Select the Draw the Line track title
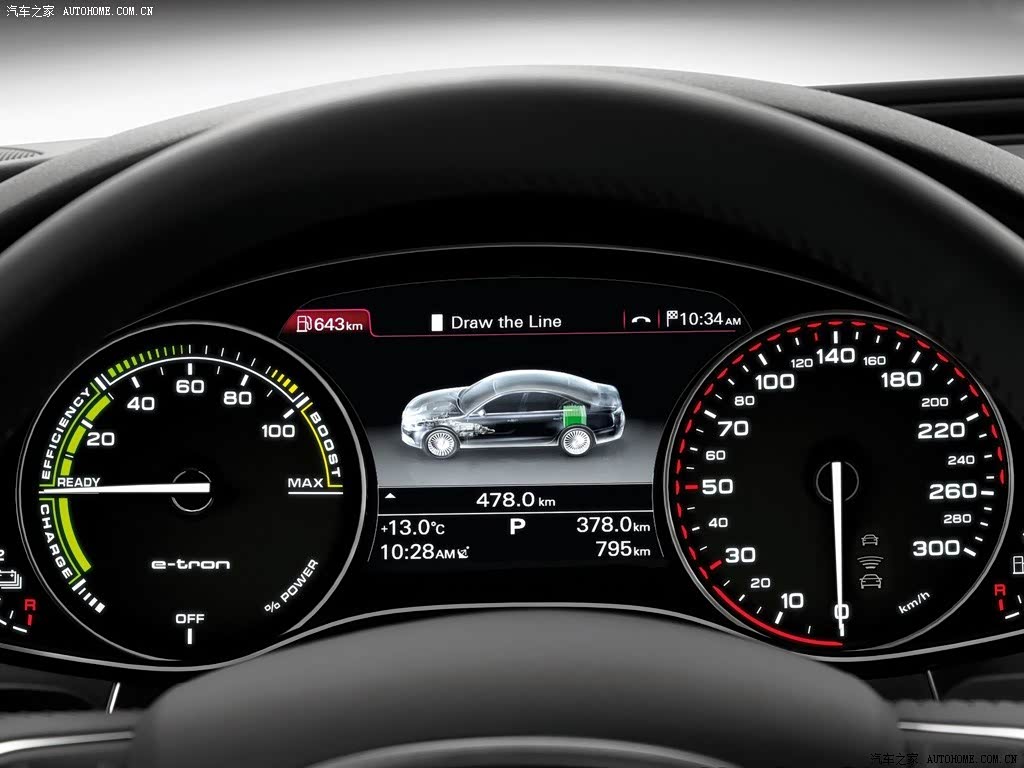This screenshot has height=768, width=1024. (506, 322)
